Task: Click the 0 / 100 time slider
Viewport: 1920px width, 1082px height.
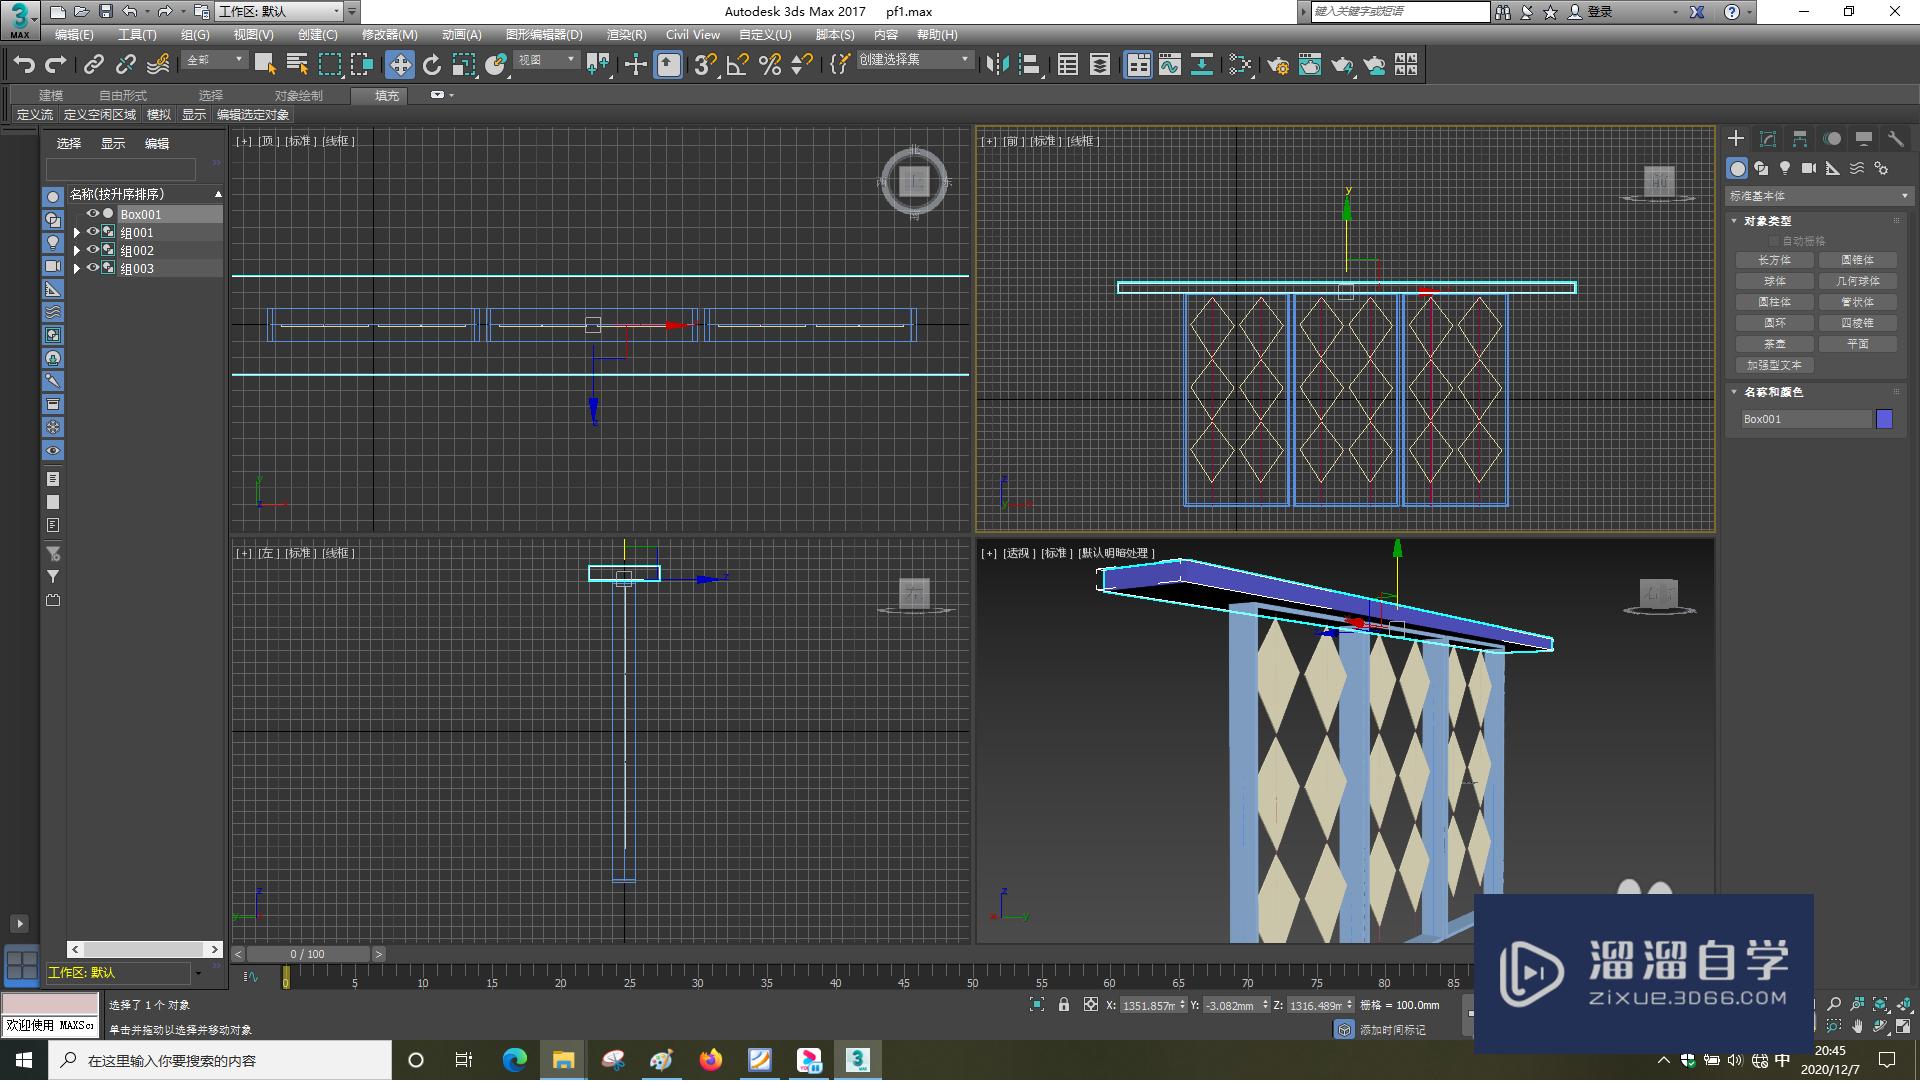Action: click(x=308, y=954)
